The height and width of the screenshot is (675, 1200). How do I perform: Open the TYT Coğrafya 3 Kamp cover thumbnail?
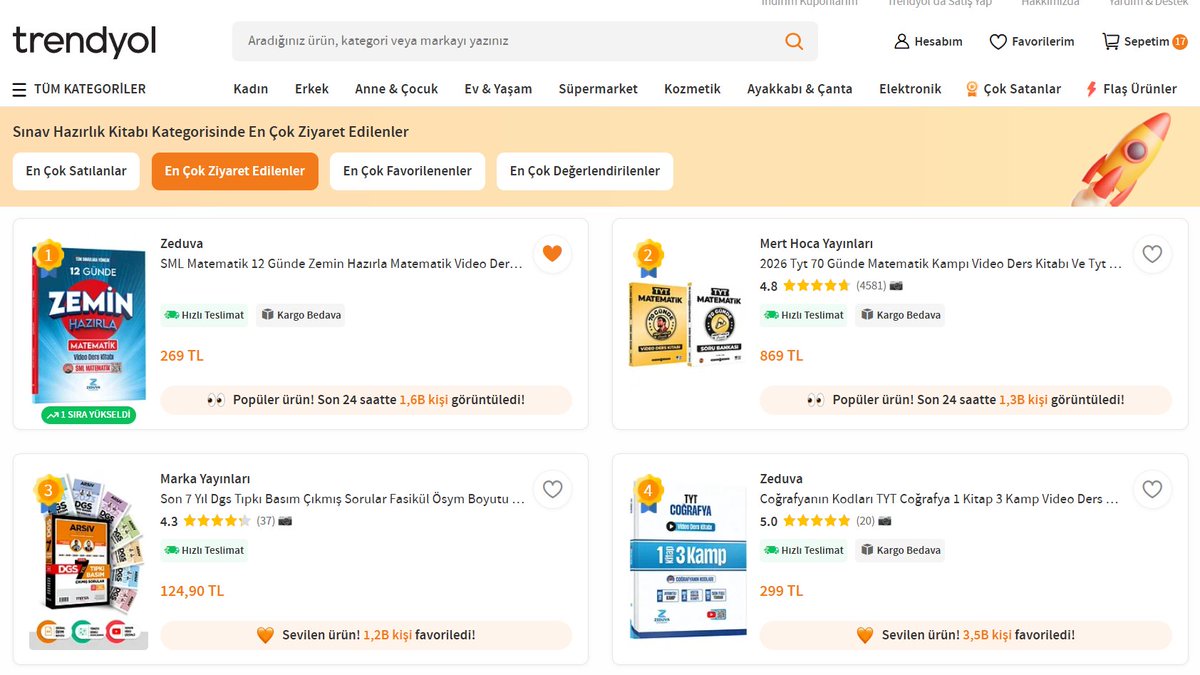click(688, 562)
